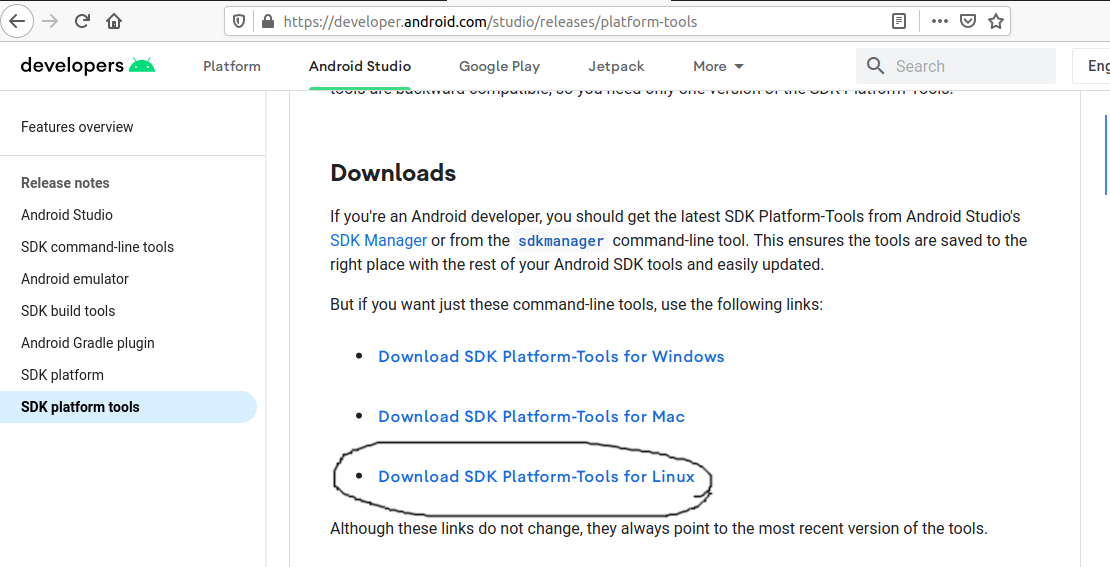1110x567 pixels.
Task: Open the Jetpack nav tab
Action: pyautogui.click(x=616, y=66)
